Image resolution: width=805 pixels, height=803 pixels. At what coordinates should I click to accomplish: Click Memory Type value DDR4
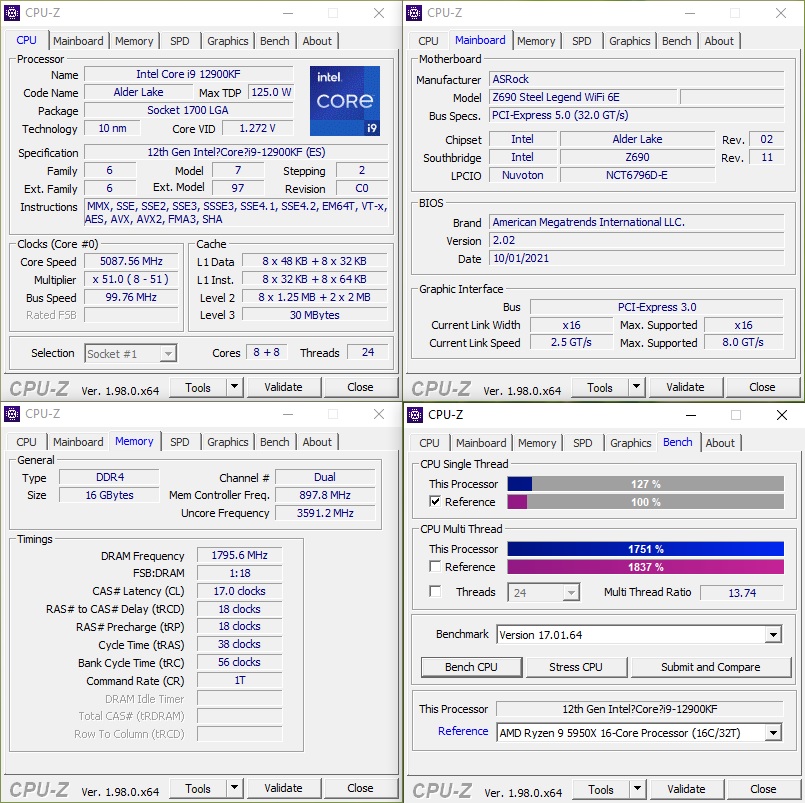click(109, 477)
